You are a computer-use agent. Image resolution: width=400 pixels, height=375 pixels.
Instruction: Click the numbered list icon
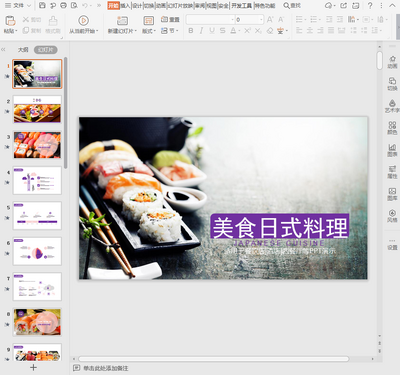click(314, 20)
